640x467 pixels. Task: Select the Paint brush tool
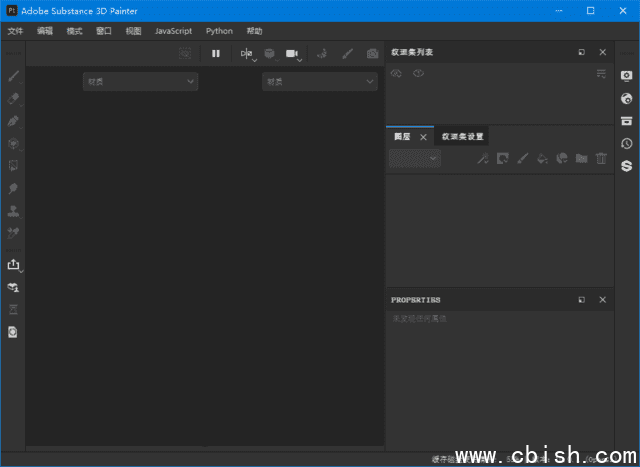tap(13, 76)
